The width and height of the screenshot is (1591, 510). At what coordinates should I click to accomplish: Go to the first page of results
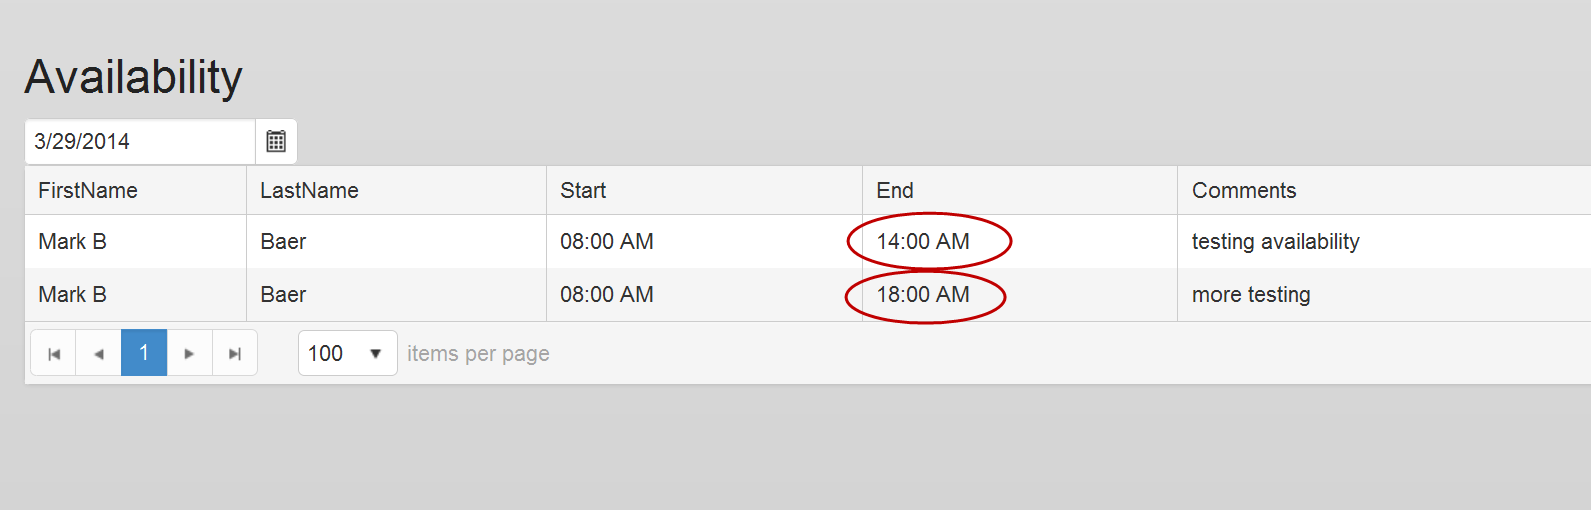[54, 353]
